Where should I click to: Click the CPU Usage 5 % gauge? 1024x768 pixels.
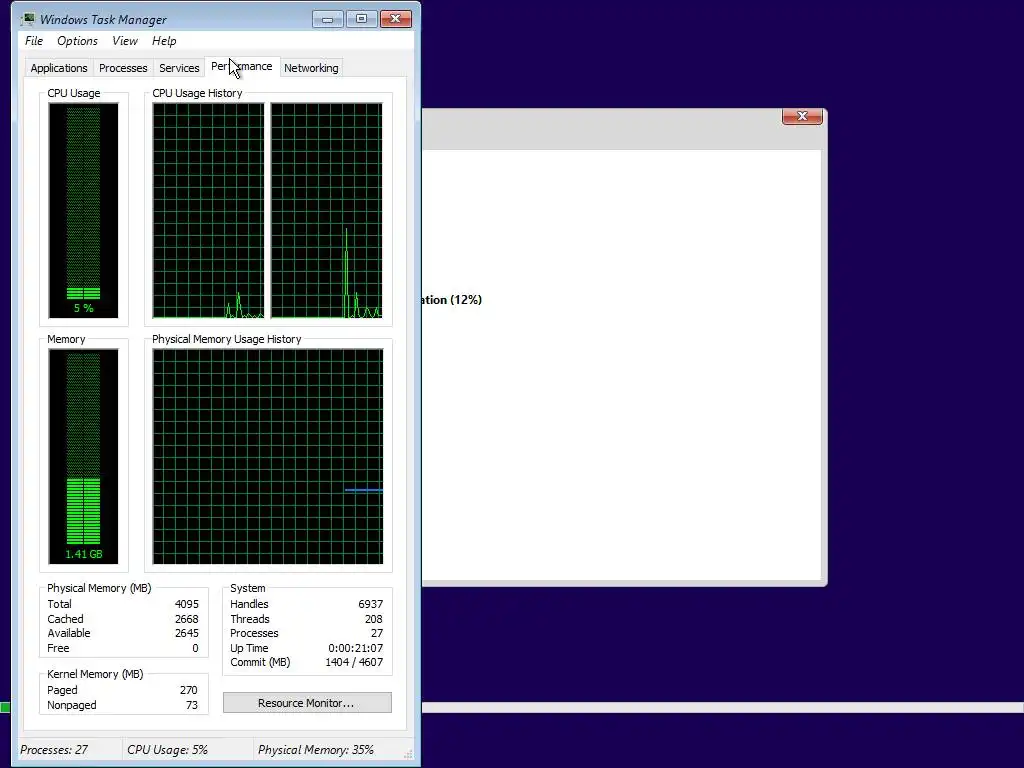(83, 210)
